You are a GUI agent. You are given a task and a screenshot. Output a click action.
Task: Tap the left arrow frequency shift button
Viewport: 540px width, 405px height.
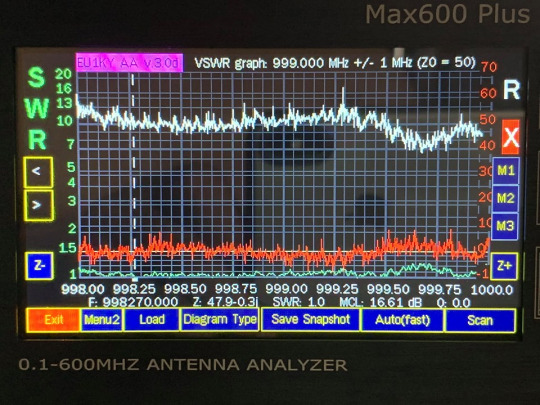click(x=38, y=172)
